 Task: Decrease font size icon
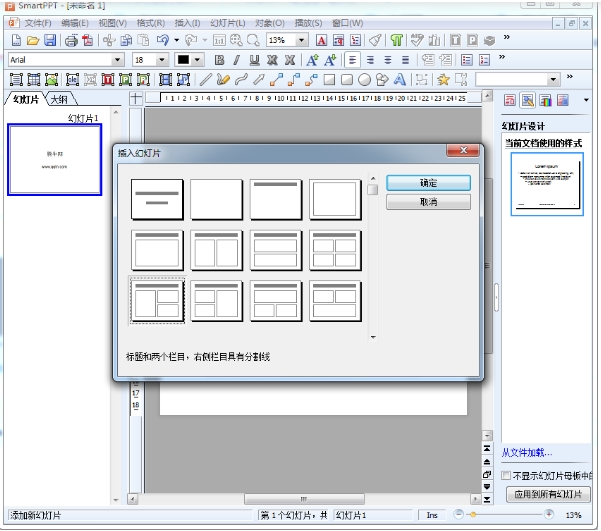[x=330, y=60]
